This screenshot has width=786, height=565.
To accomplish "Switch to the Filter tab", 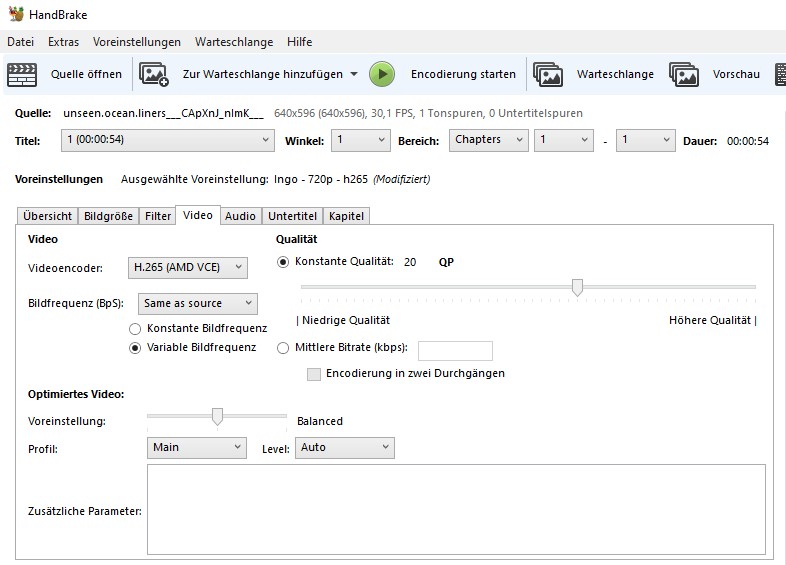I will 158,216.
